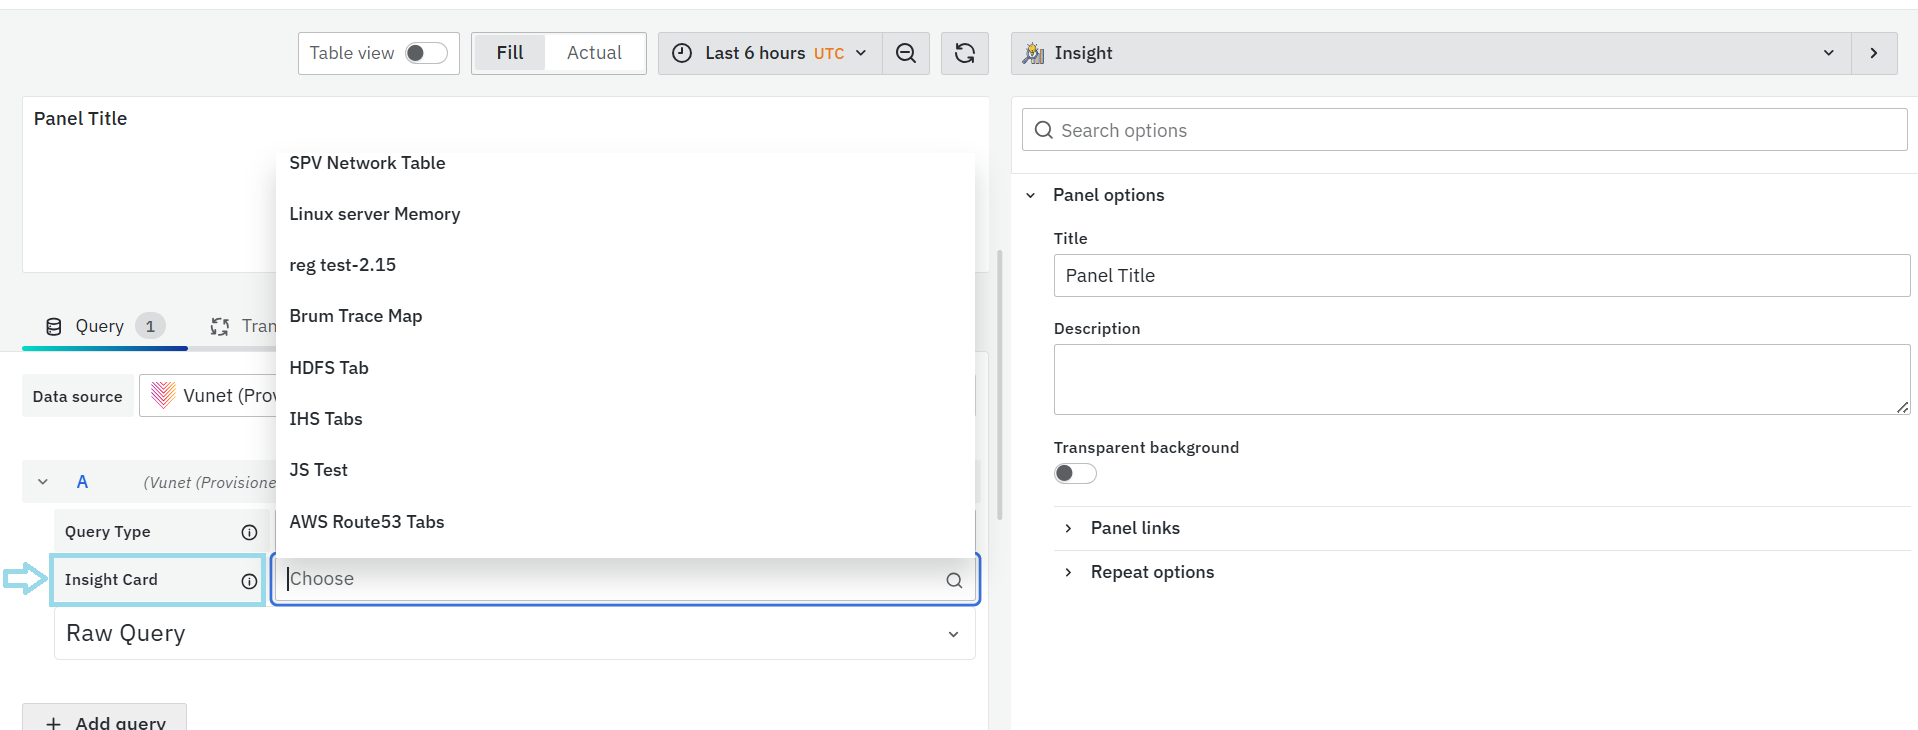
Task: Click the right arrow beside Insight picker
Action: [x=1873, y=53]
